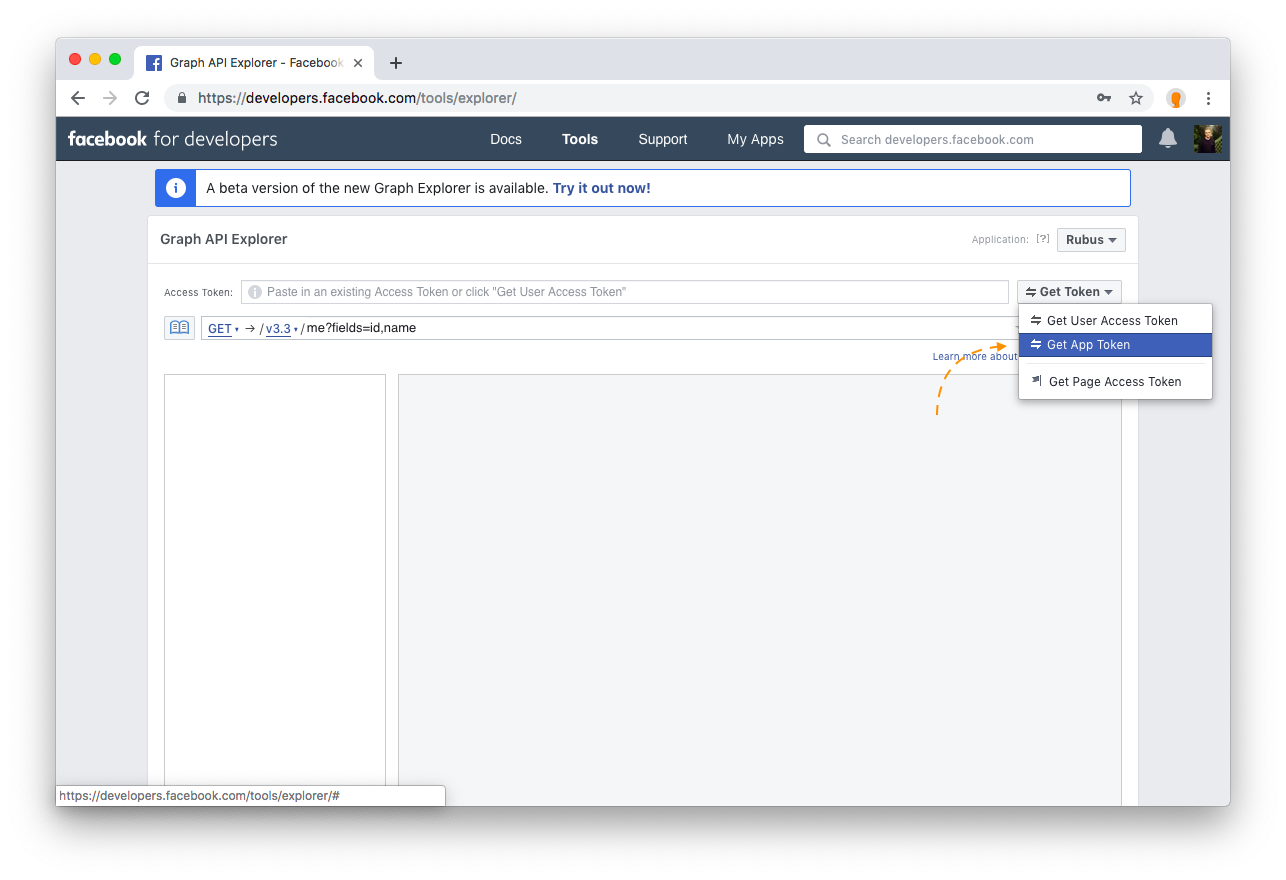
Task: Click the Application help question mark
Action: pos(1043,239)
